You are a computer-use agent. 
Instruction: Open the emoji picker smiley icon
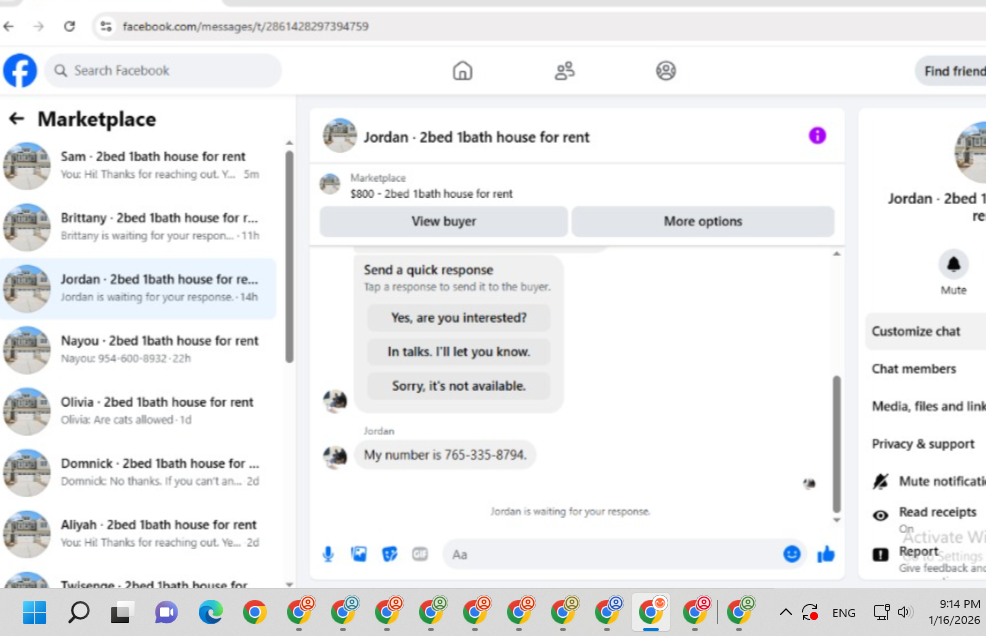(x=792, y=554)
